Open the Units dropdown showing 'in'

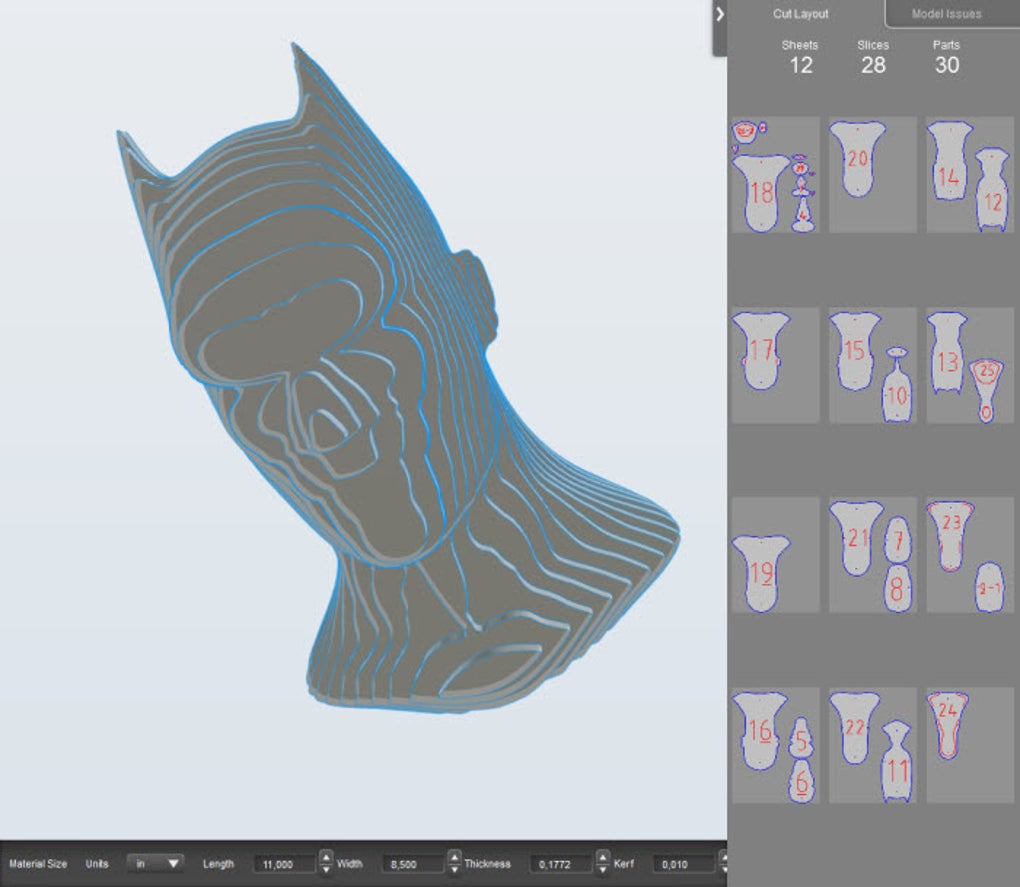[155, 864]
